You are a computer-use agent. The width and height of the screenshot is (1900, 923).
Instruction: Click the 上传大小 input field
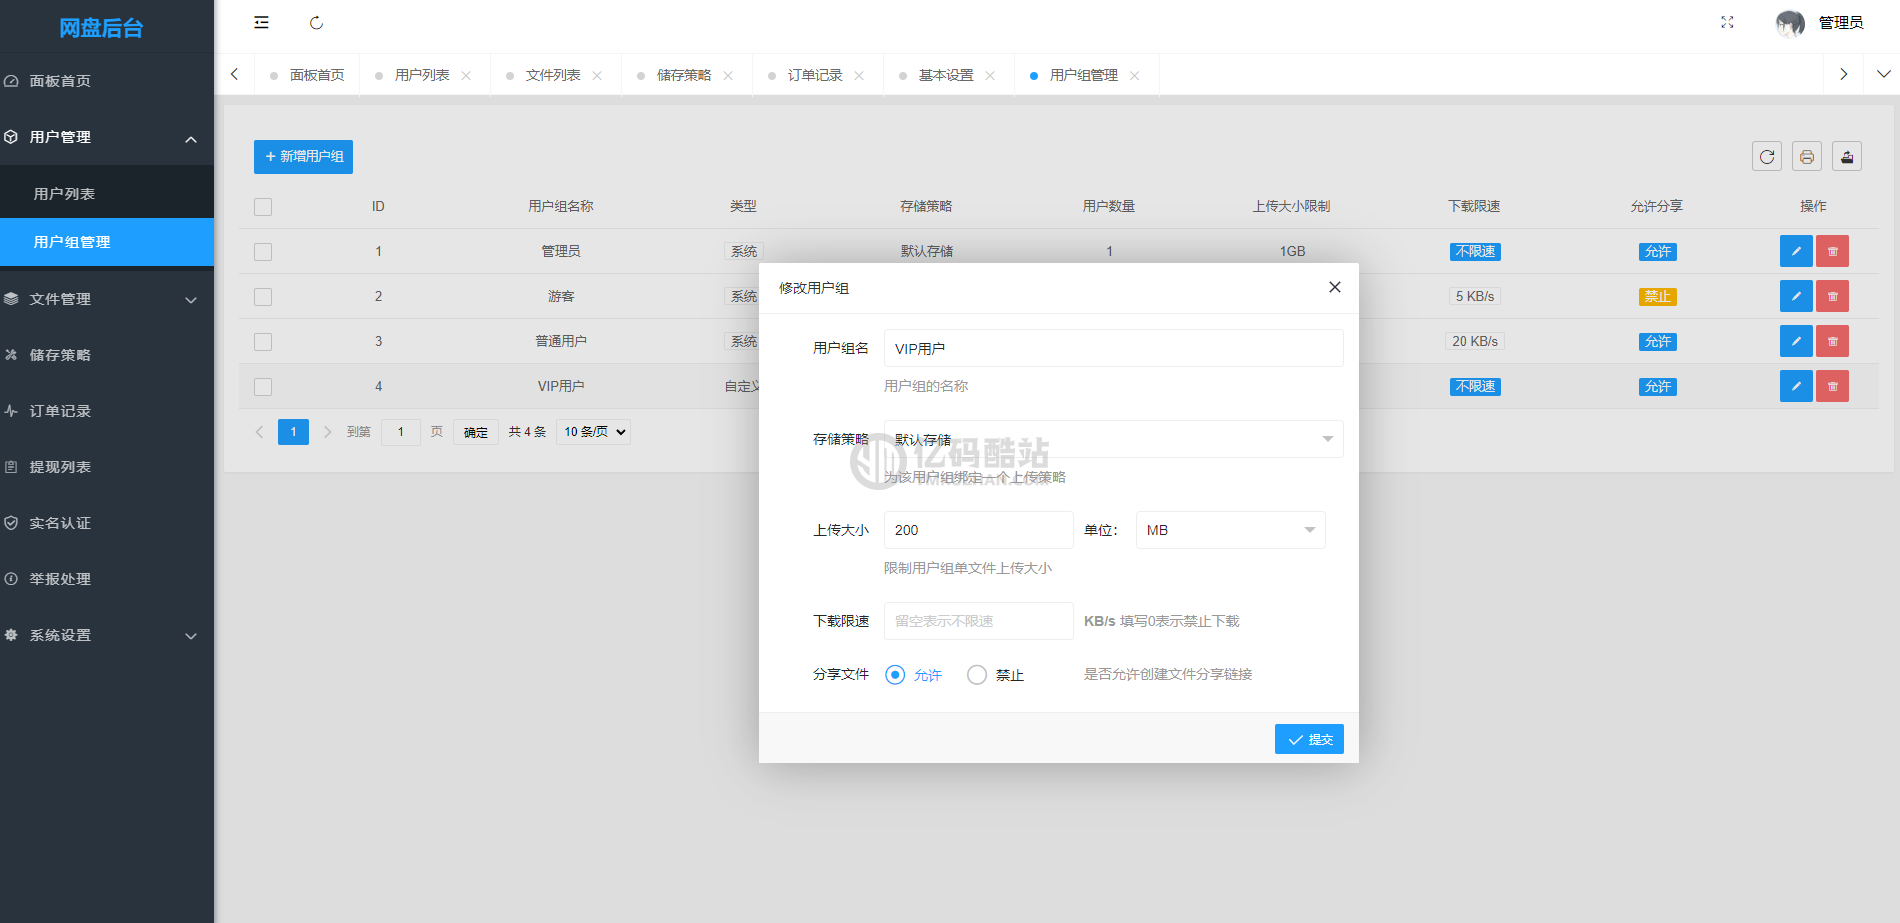click(x=978, y=530)
